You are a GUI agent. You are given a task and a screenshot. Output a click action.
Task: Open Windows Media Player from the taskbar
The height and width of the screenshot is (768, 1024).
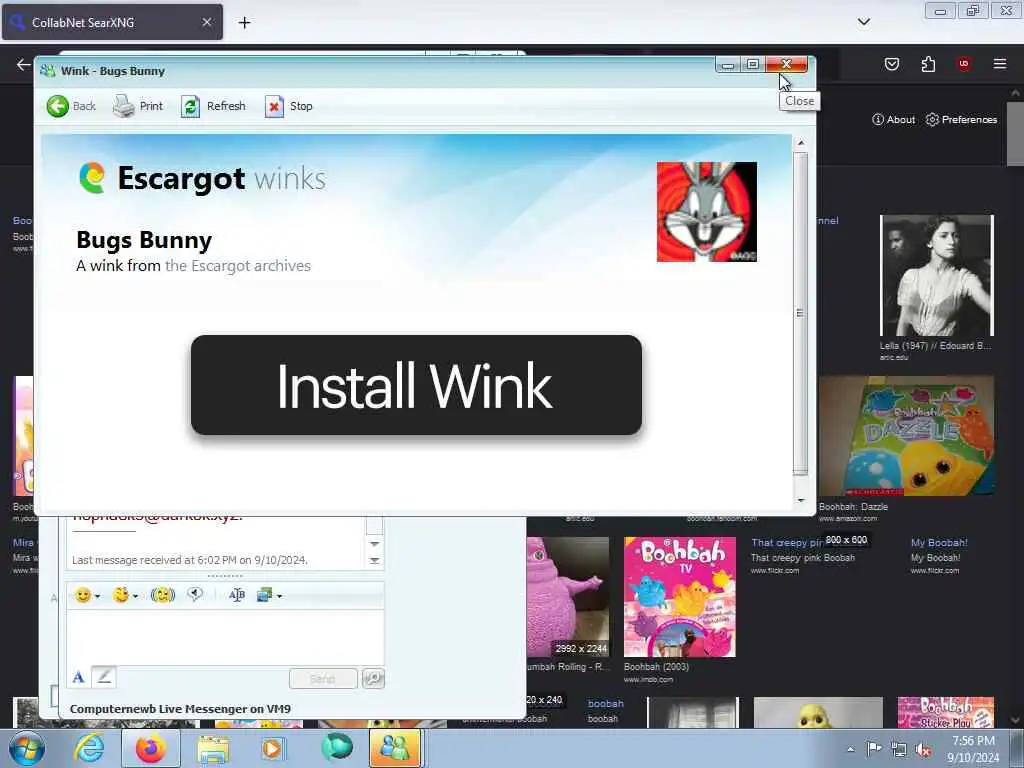tap(274, 748)
